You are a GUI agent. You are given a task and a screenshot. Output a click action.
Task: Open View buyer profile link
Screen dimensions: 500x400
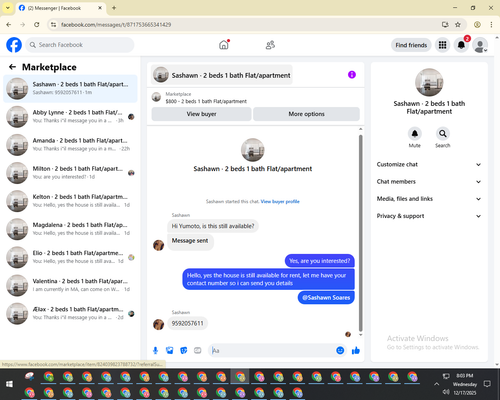[x=280, y=201]
